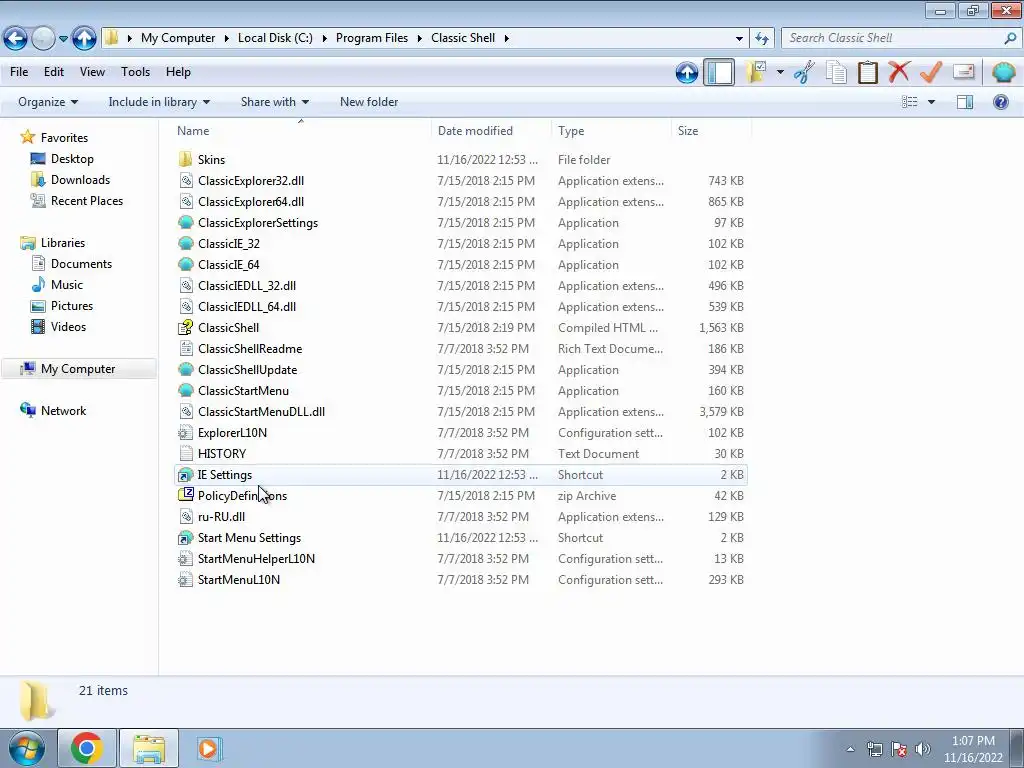Click the Up button beside address bar
The image size is (1024, 768).
[x=84, y=39]
